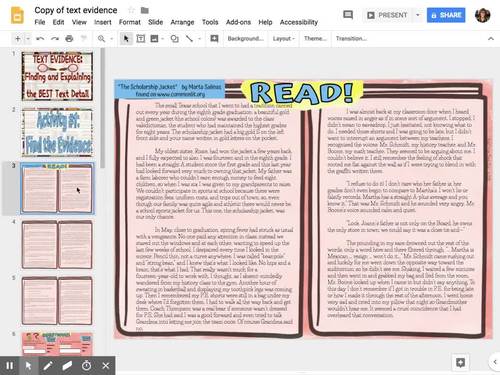Image resolution: width=500 pixels, height=375 pixels.
Task: Click the blue SHARE button
Action: point(446,15)
